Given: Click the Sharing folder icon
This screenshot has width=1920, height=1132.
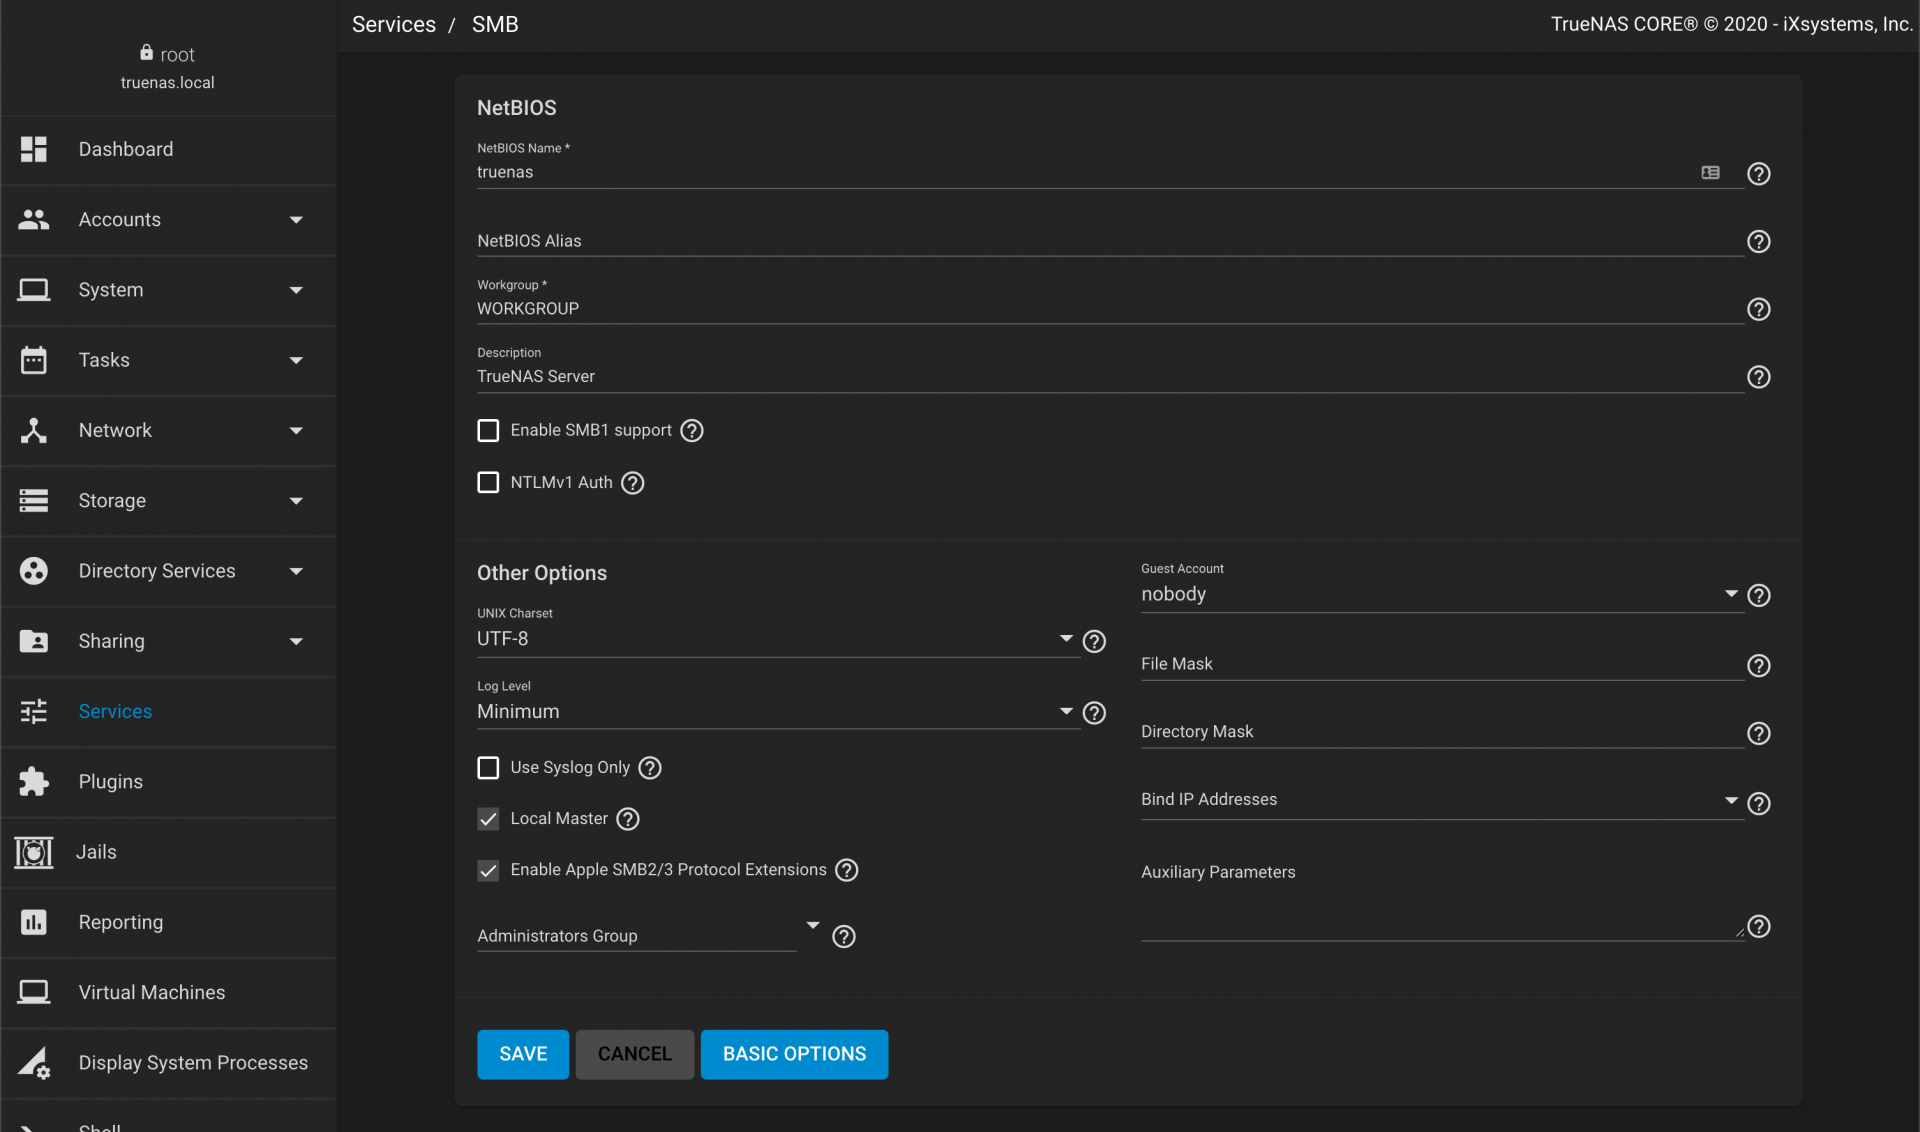Looking at the screenshot, I should point(34,641).
